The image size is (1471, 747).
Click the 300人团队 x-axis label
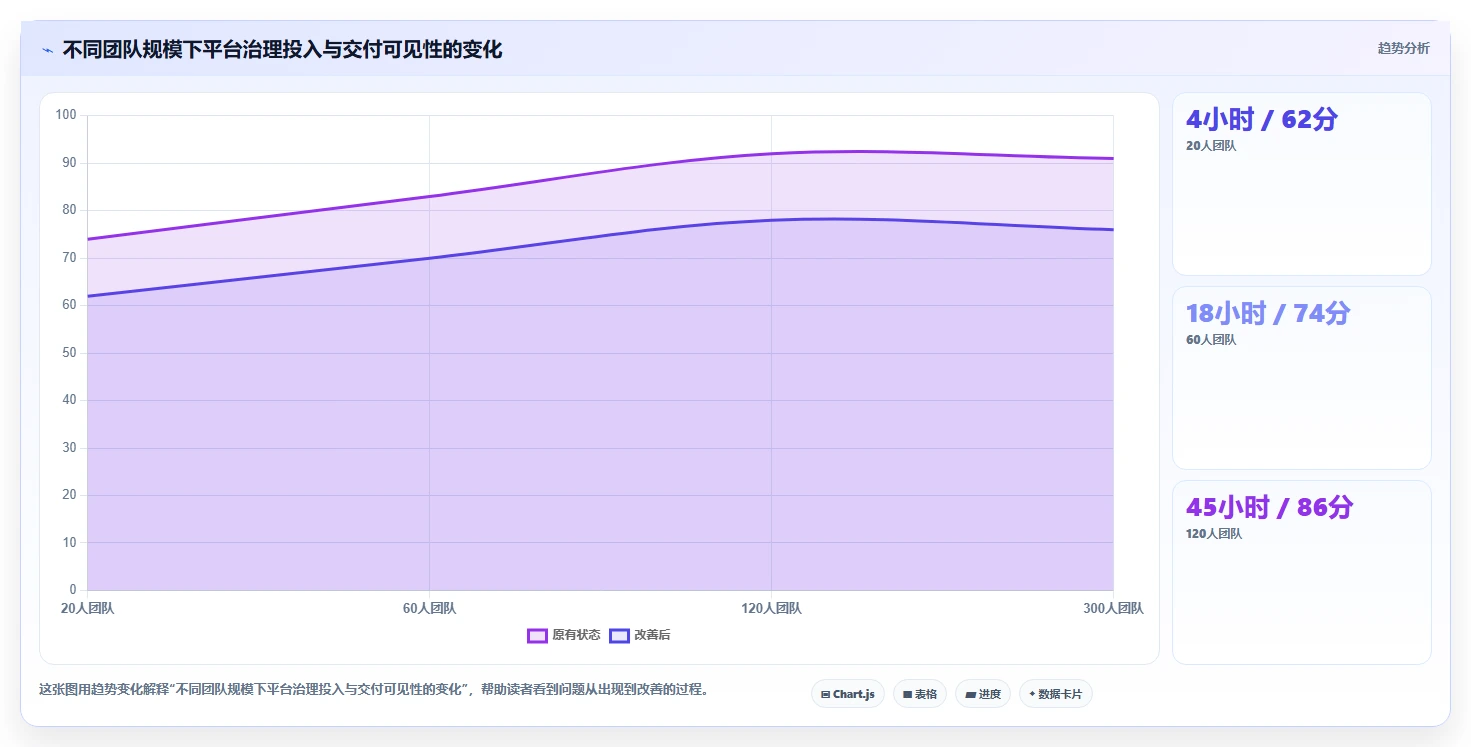[1113, 608]
